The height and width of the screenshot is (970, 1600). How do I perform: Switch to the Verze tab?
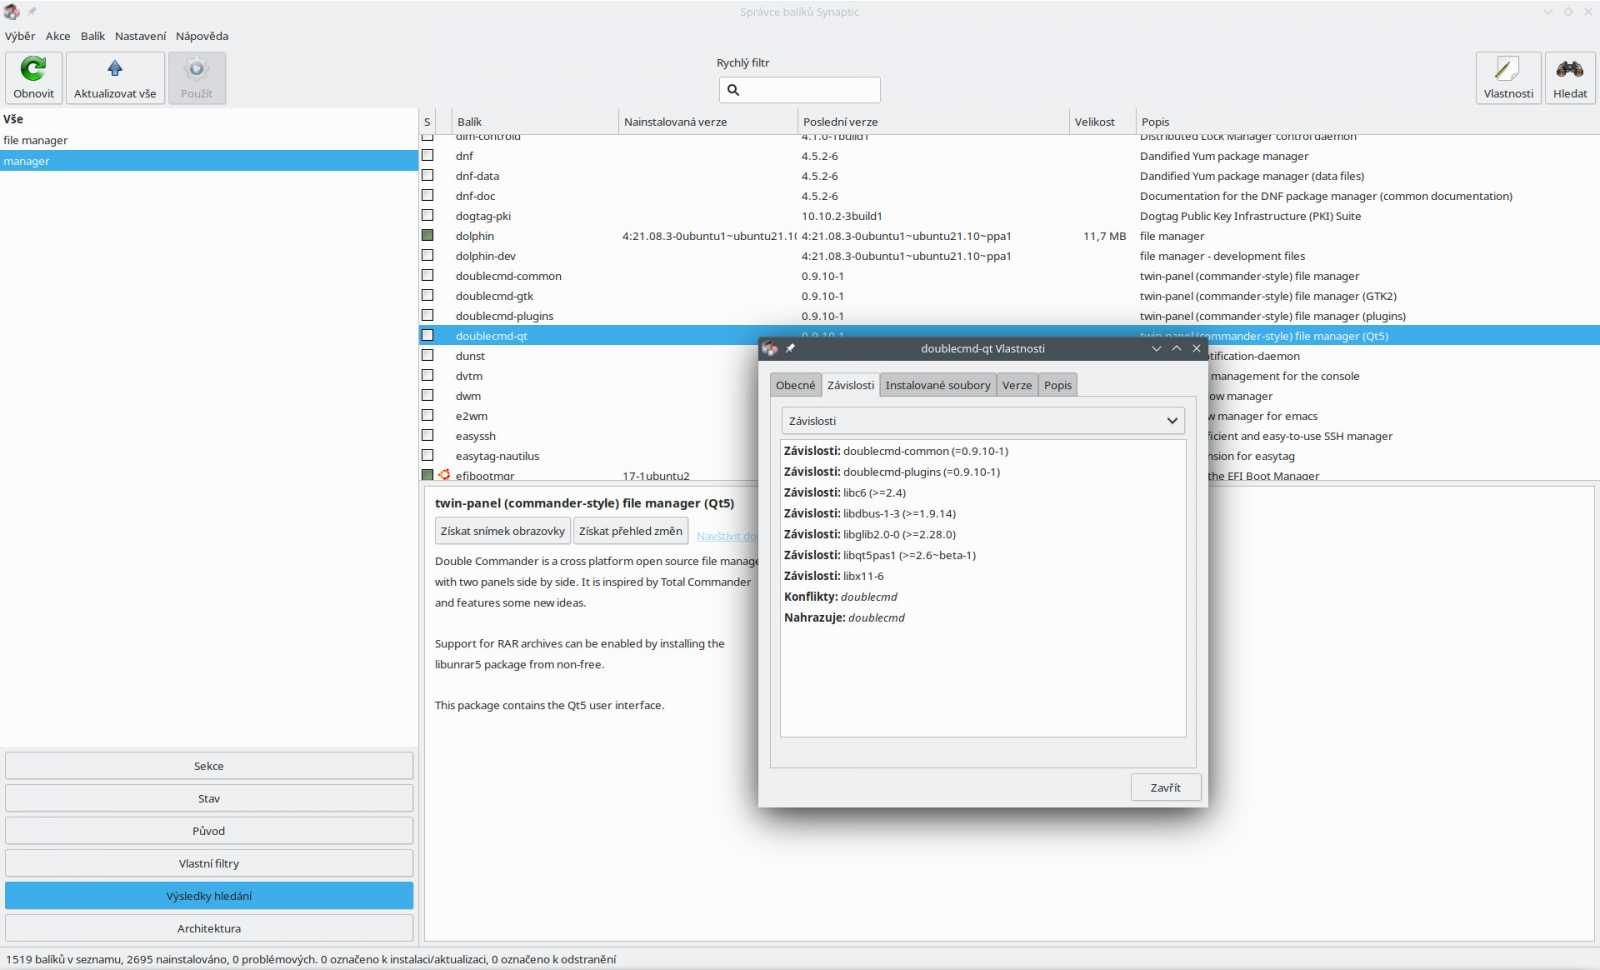(x=1017, y=385)
